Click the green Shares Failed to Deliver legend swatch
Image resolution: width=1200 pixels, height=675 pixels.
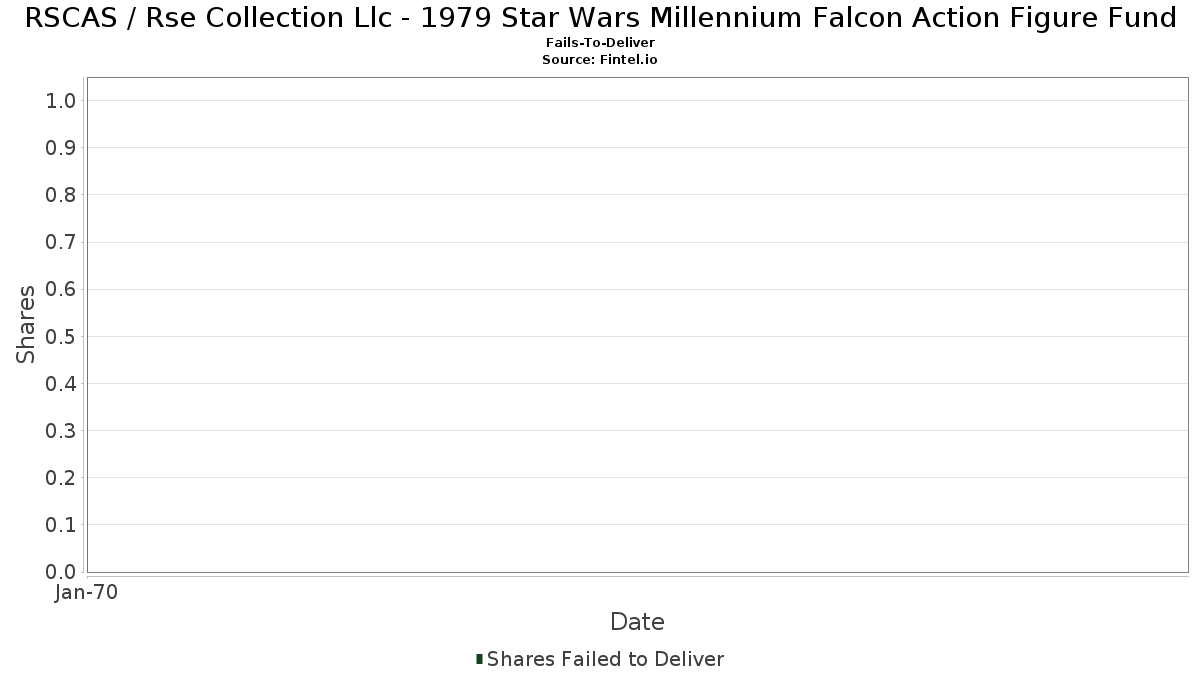coord(480,659)
